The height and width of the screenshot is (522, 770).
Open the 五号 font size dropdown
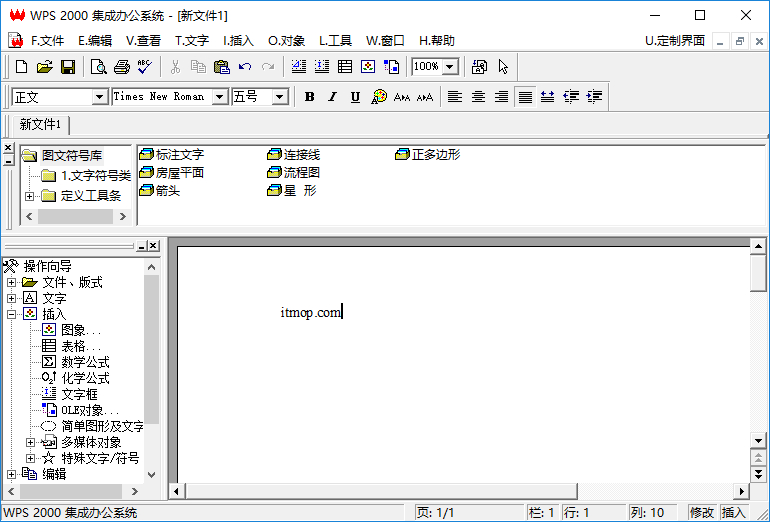pos(279,97)
